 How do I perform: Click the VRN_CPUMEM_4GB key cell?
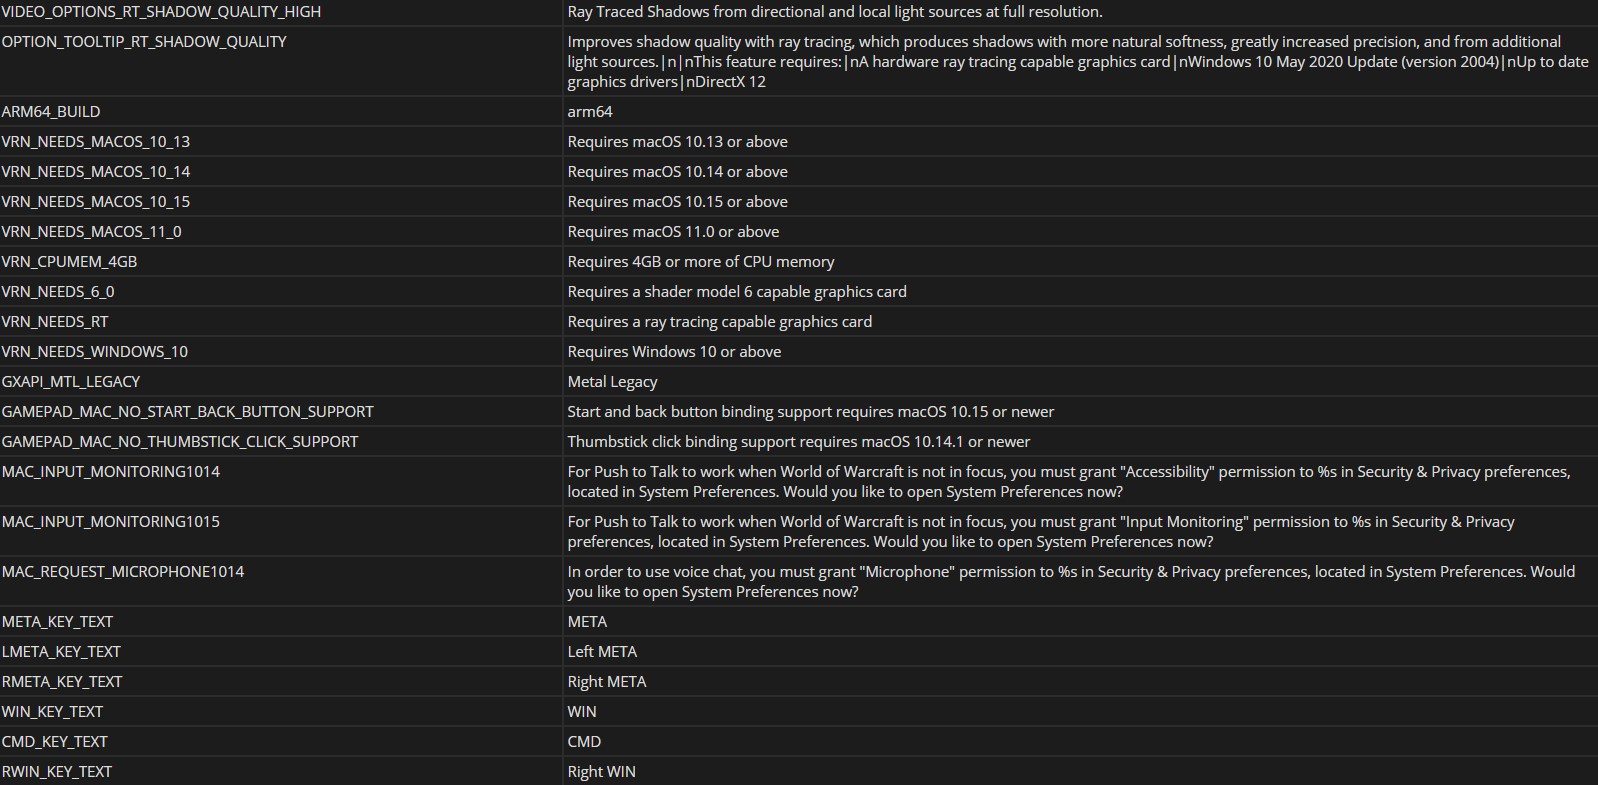pos(70,262)
